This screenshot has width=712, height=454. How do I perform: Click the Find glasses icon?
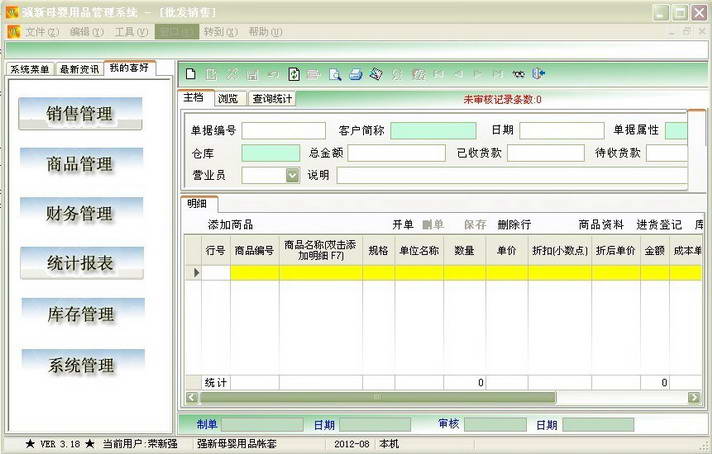tap(518, 74)
